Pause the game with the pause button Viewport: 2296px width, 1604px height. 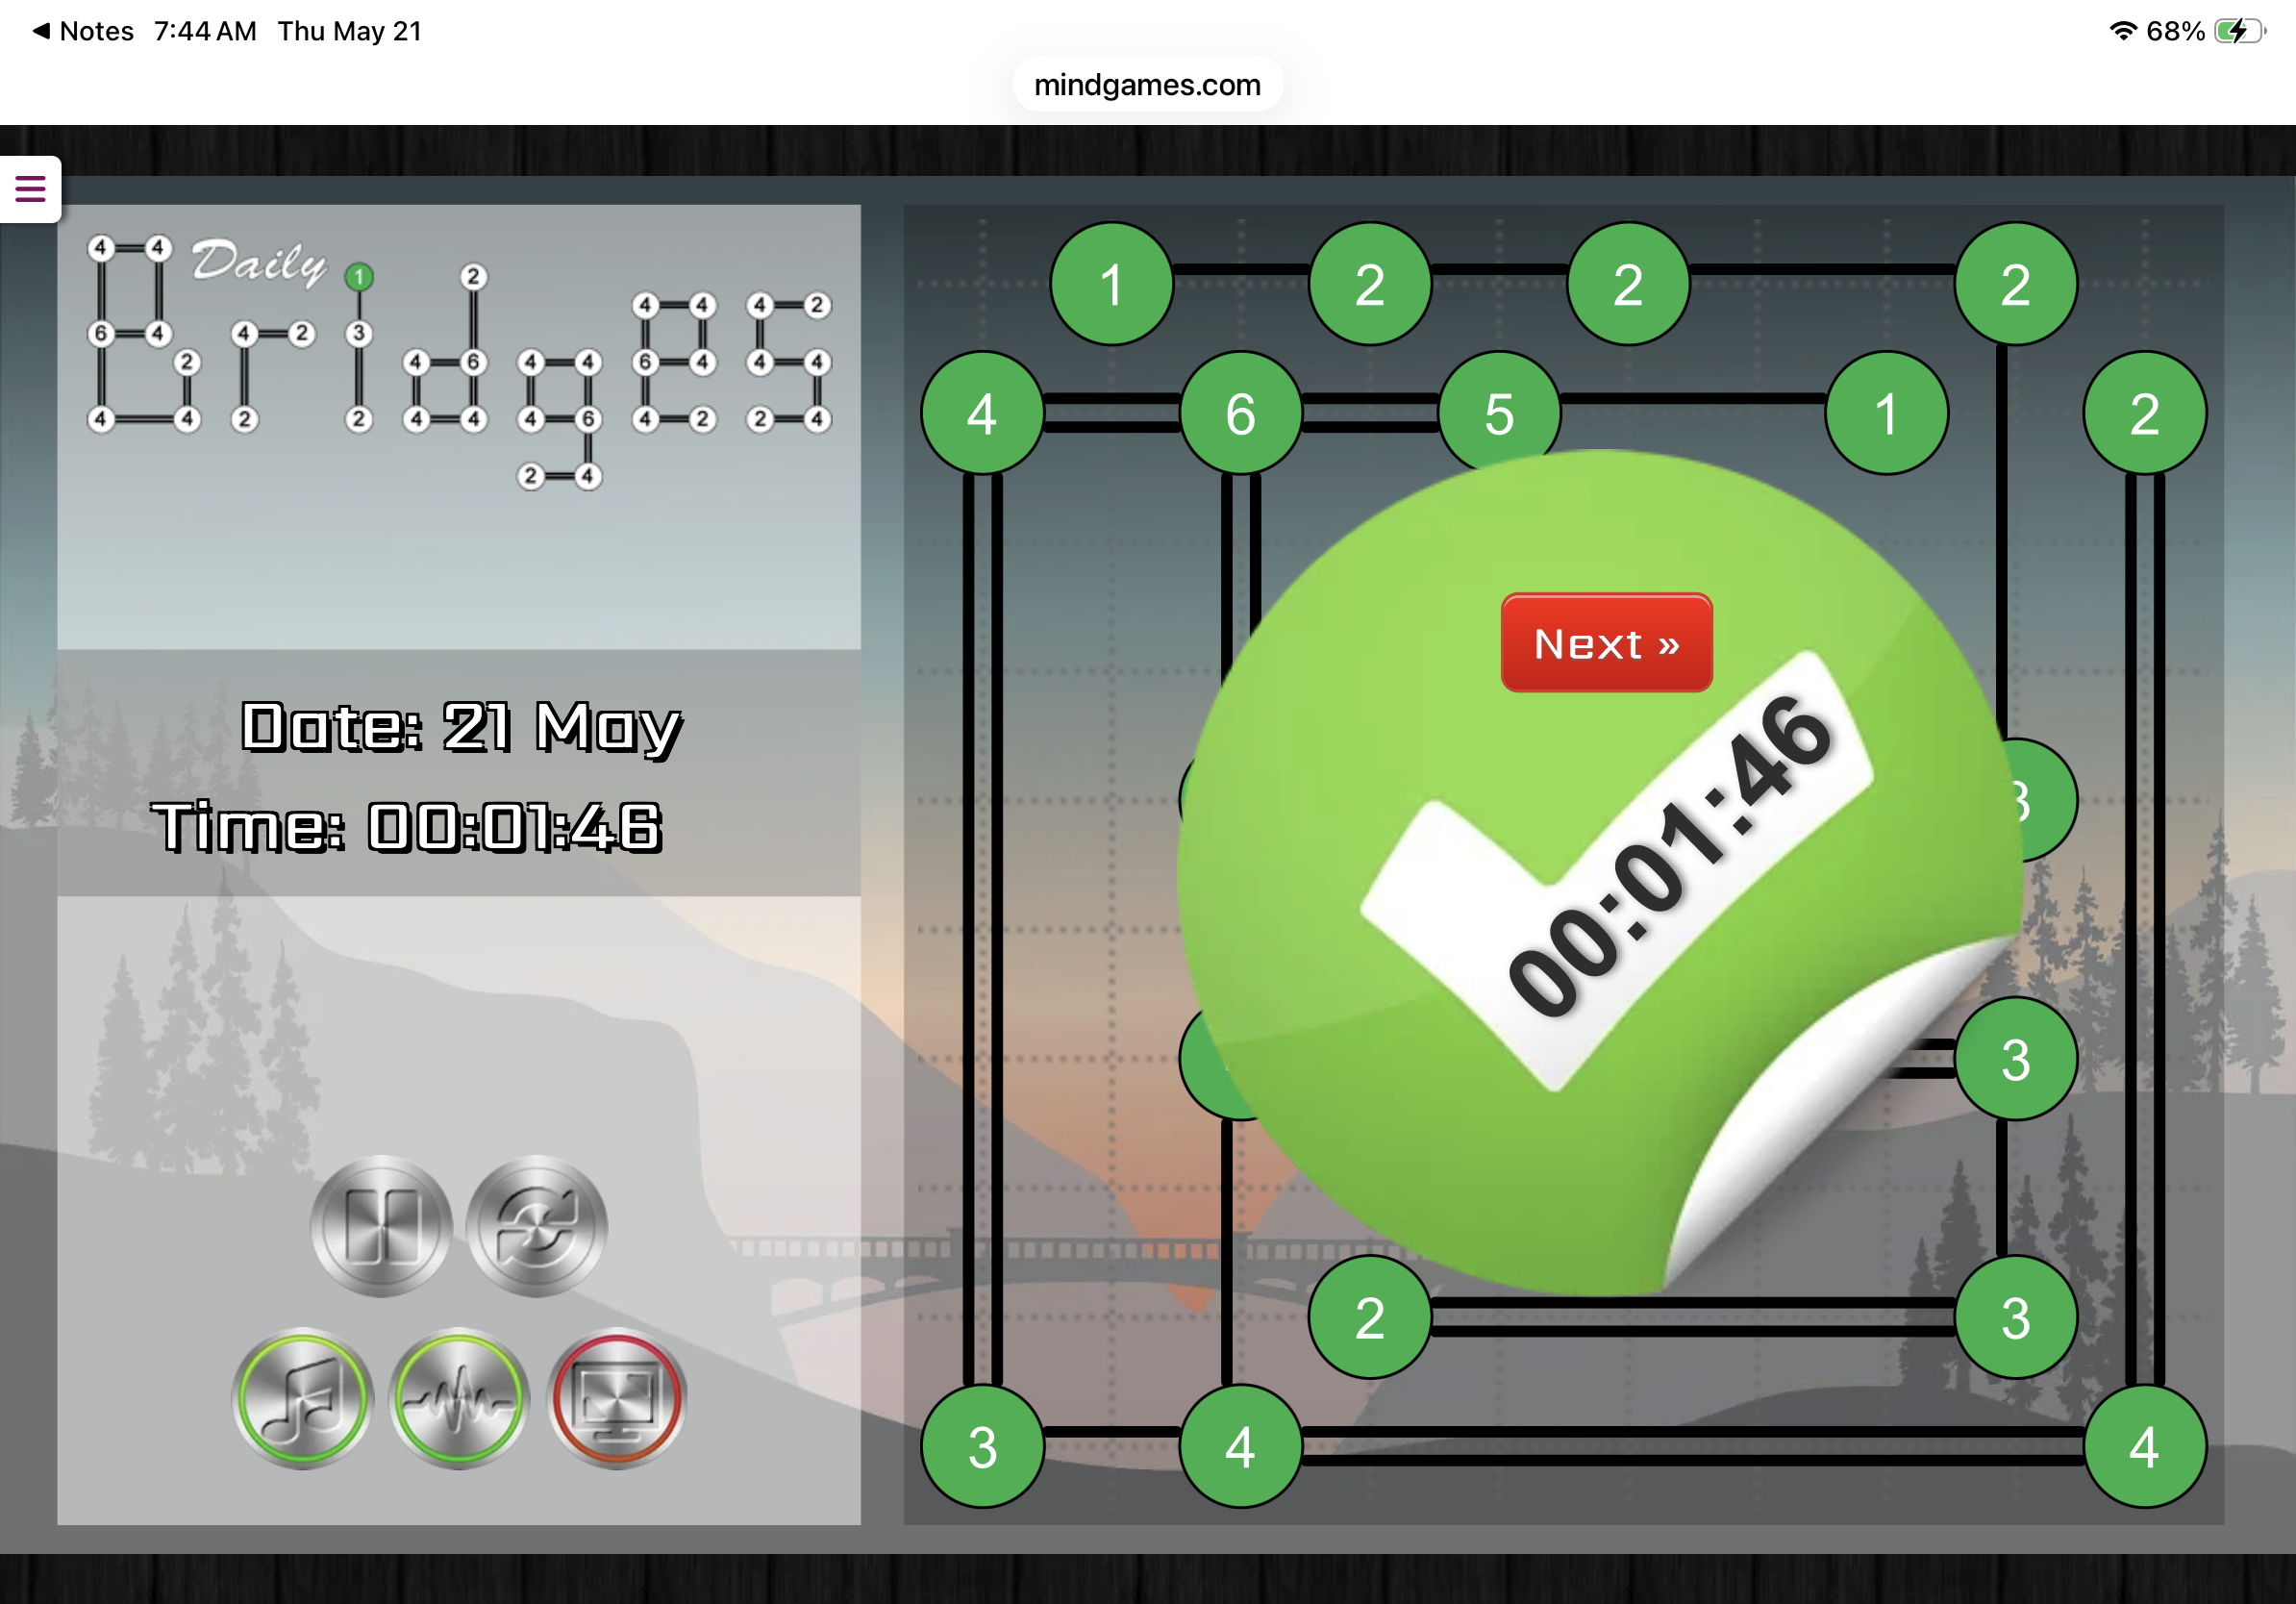381,1226
